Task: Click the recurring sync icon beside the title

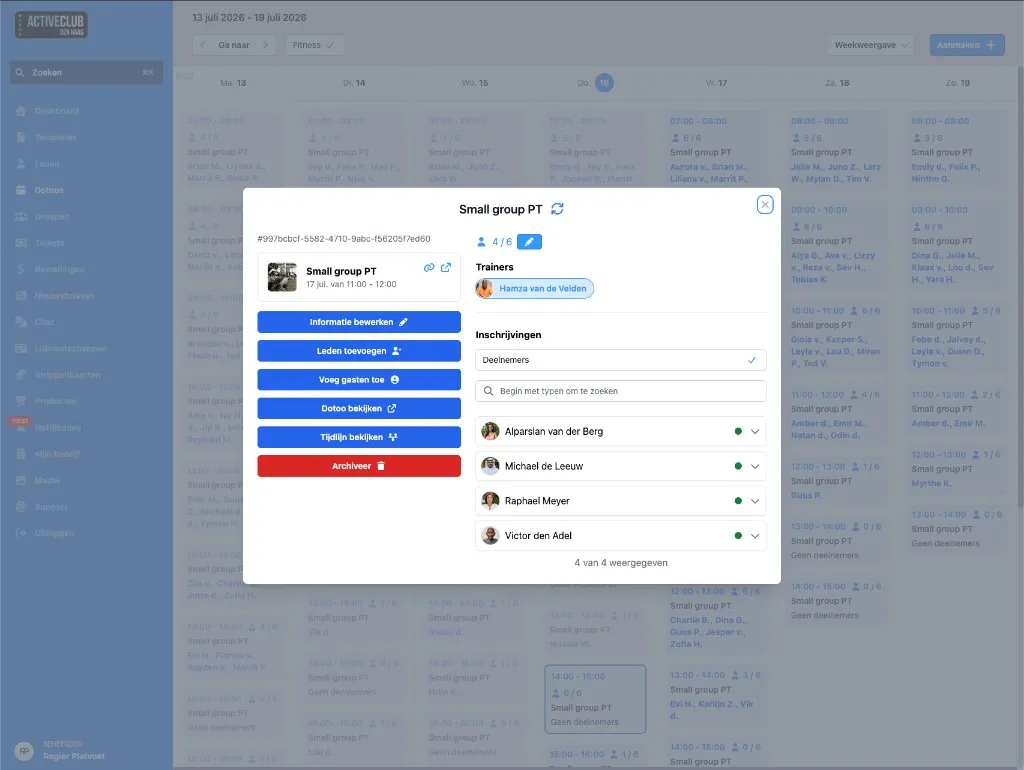Action: pos(557,209)
